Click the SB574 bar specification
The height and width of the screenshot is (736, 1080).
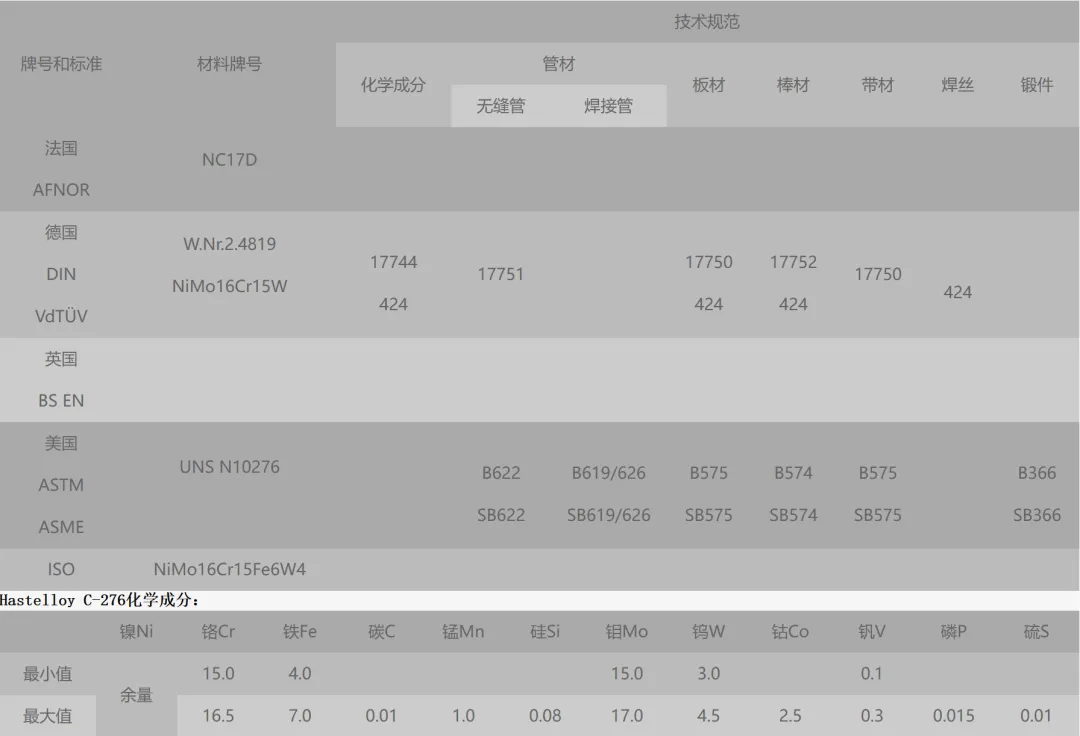[x=793, y=515]
